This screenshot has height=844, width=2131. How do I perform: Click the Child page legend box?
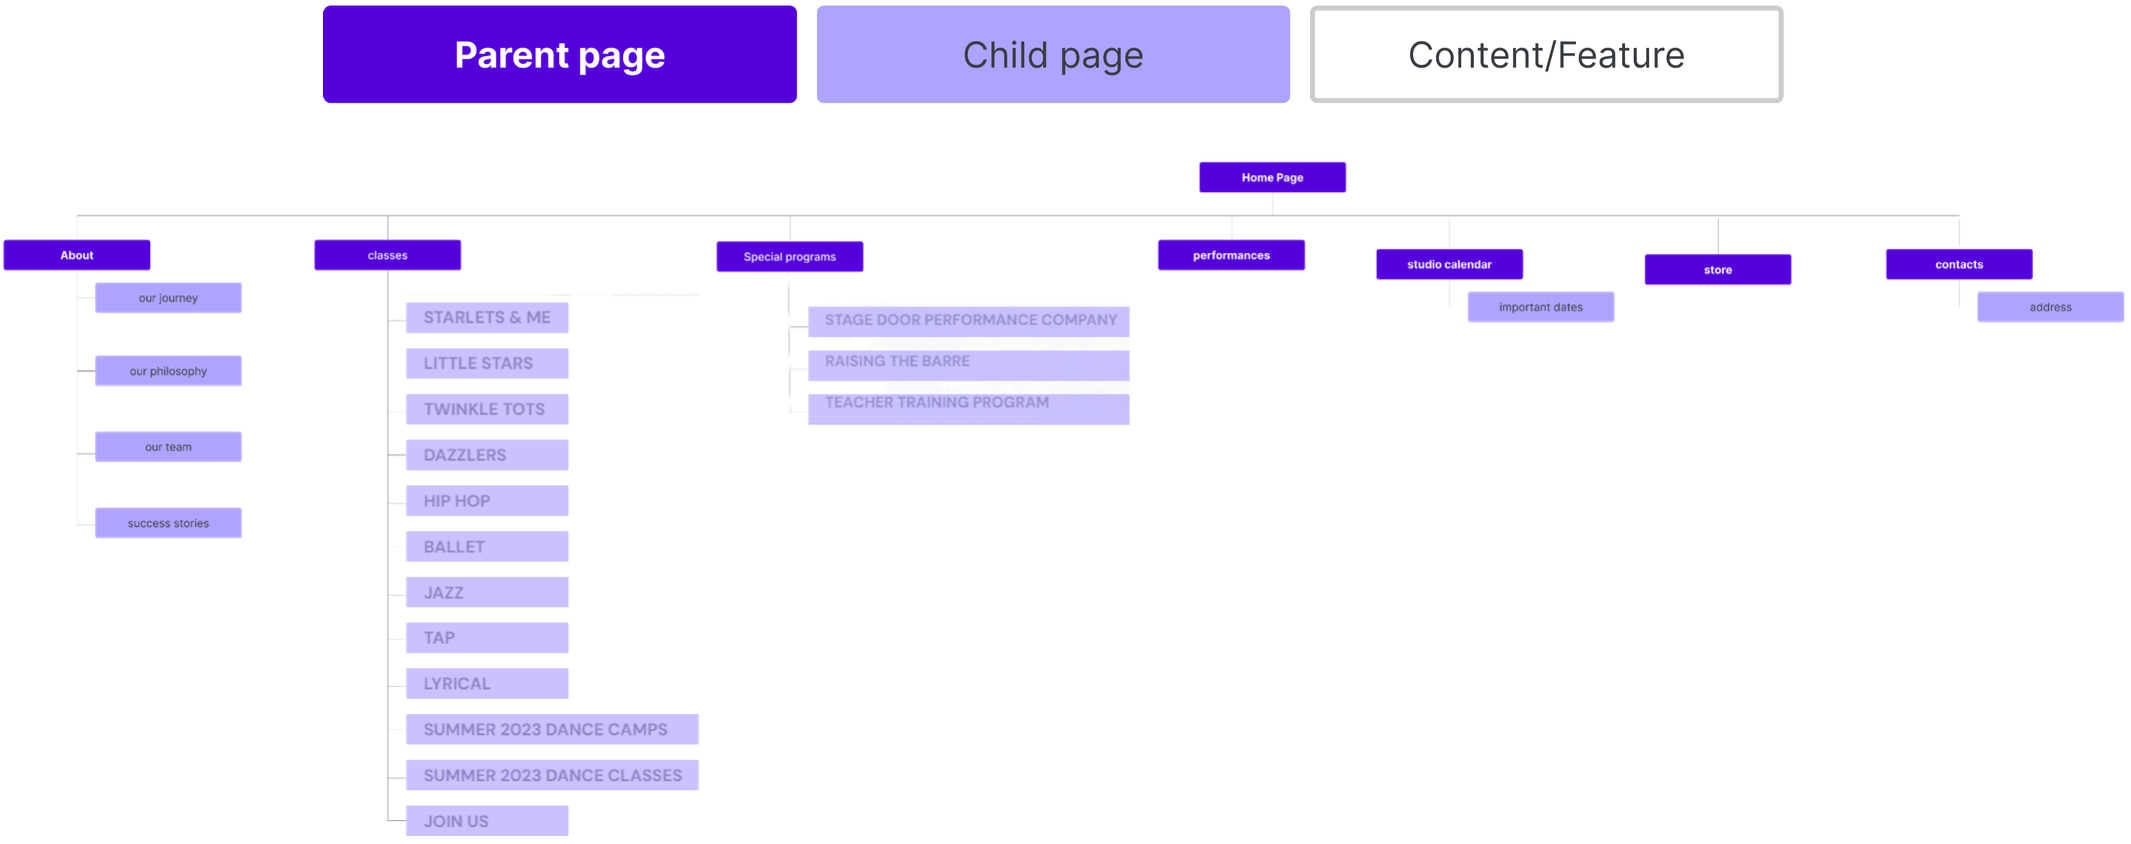1052,54
